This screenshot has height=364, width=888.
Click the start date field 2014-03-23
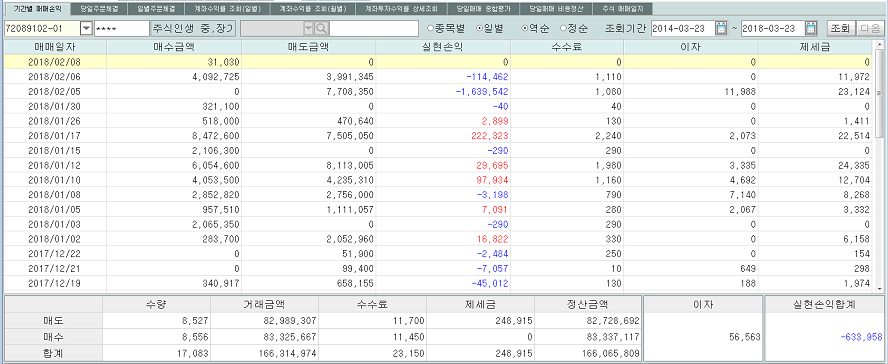click(683, 28)
